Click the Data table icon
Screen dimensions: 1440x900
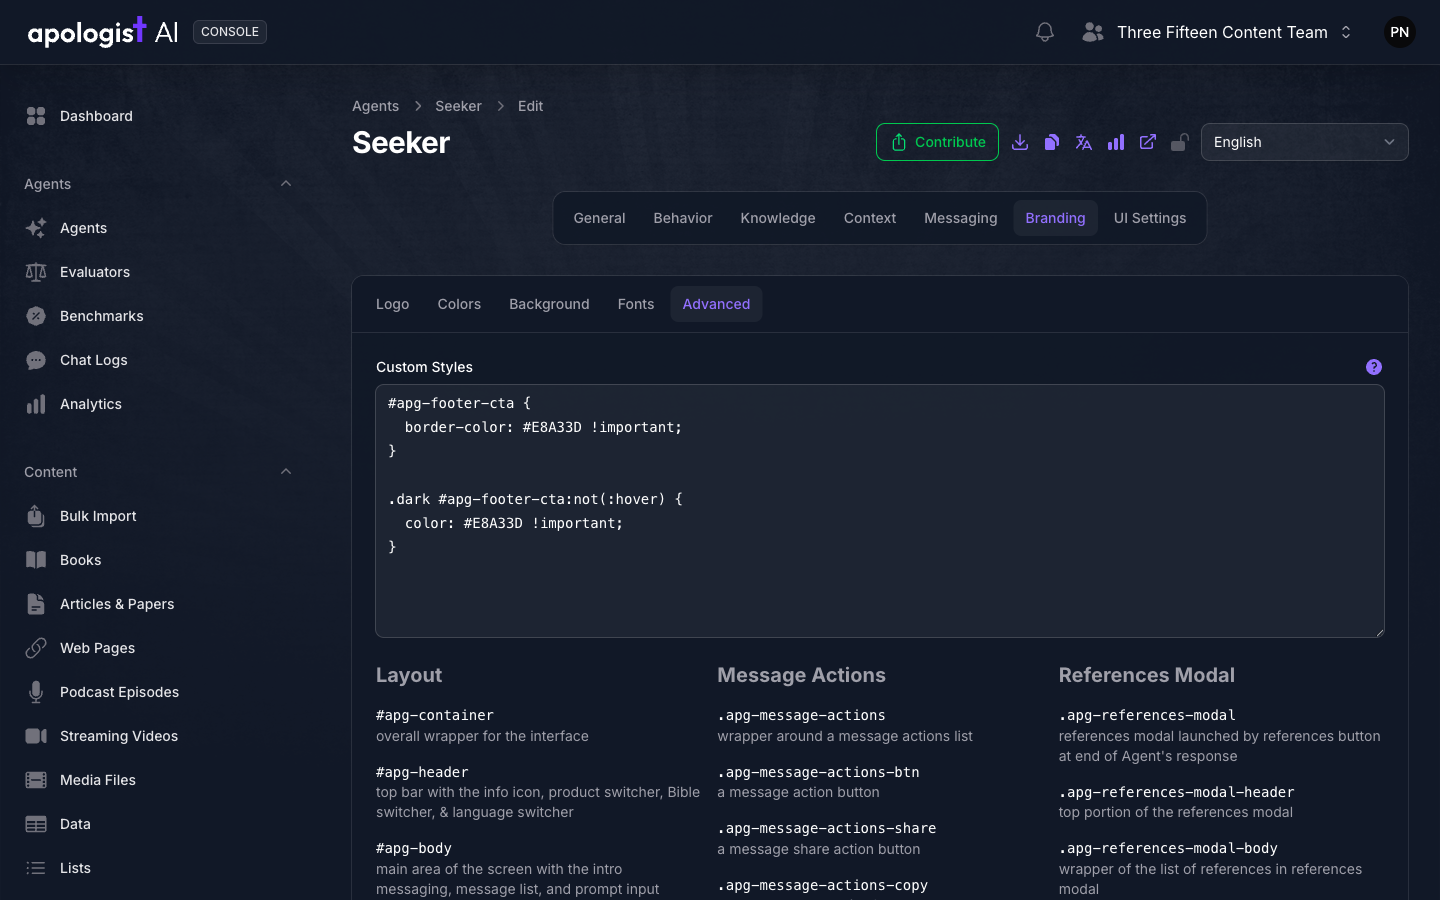[x=36, y=824]
